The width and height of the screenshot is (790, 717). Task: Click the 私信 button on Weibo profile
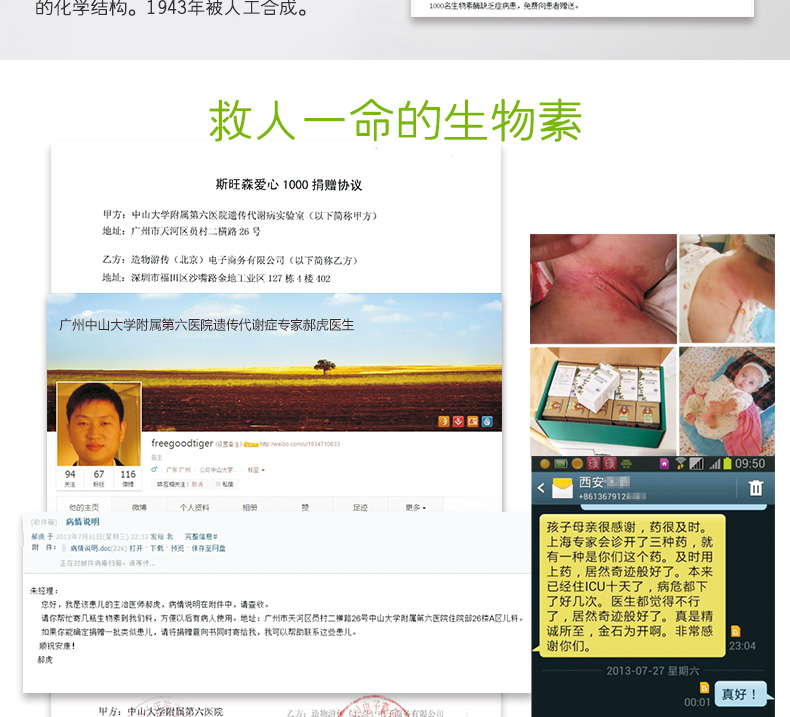point(227,483)
